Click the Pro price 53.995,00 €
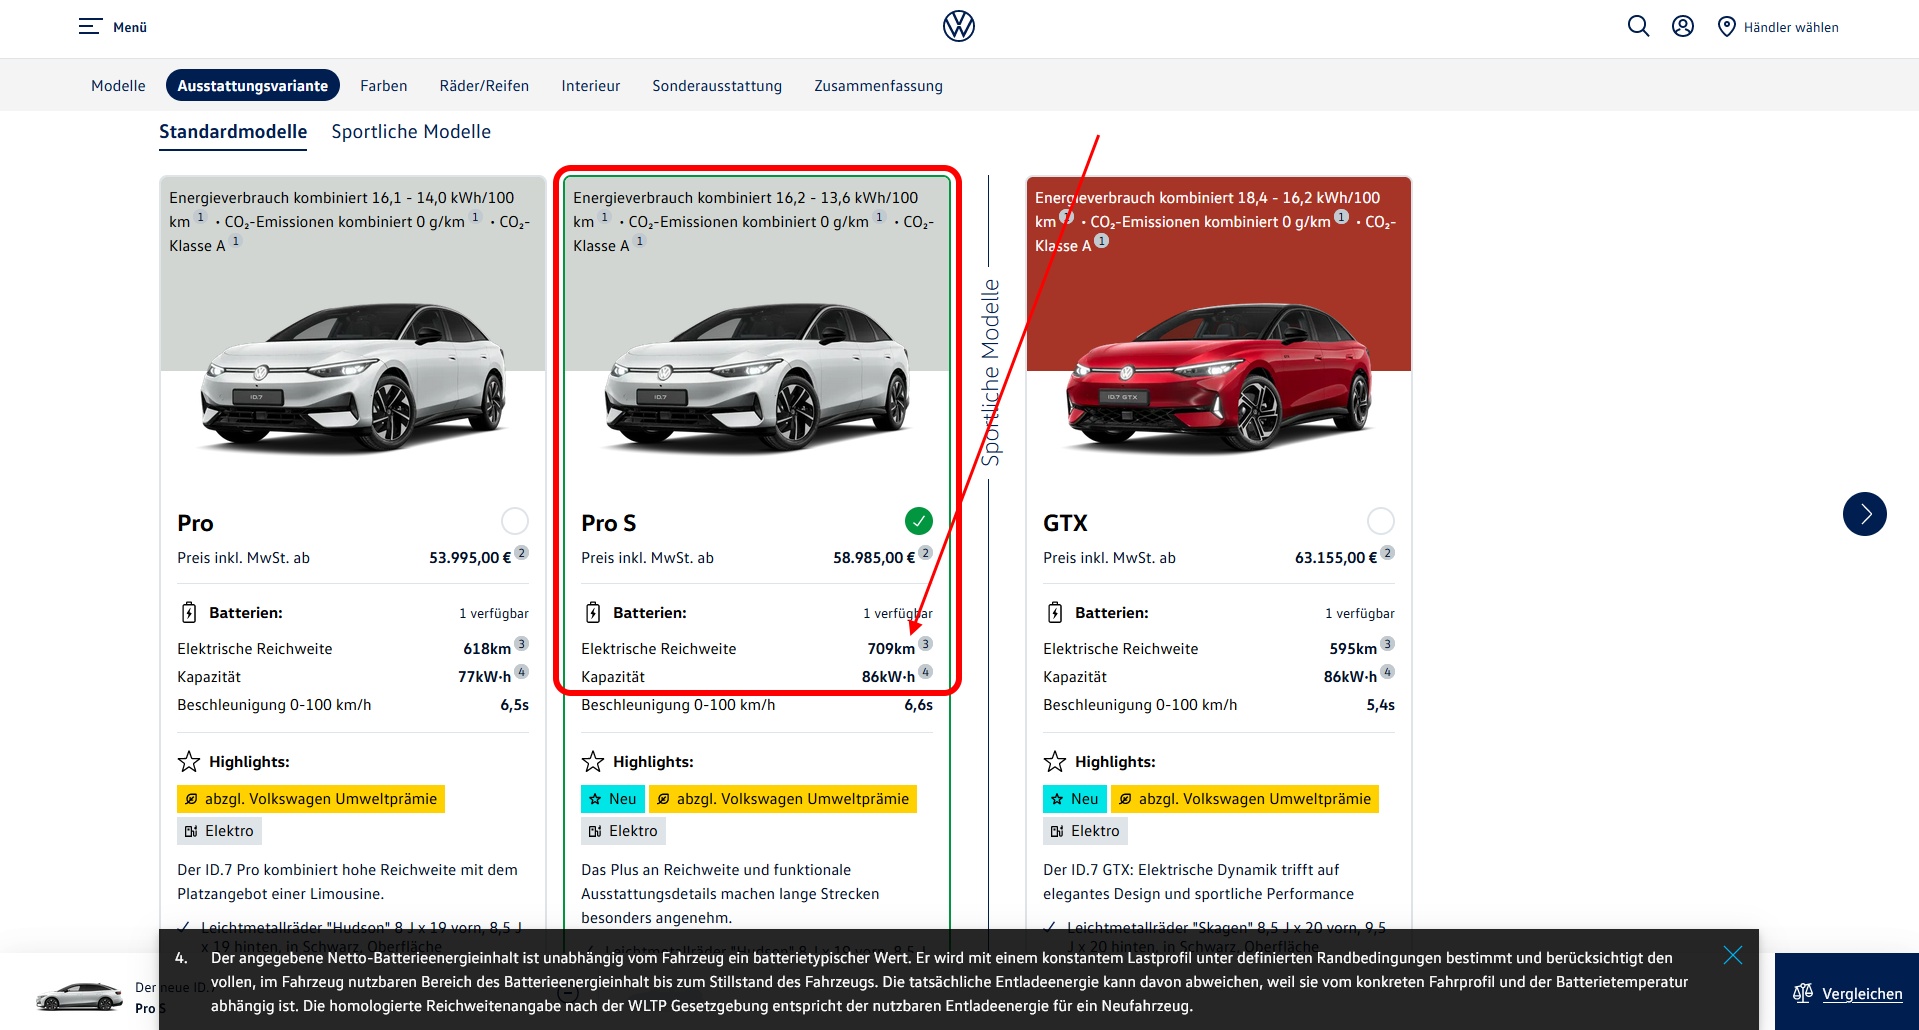The image size is (1919, 1030). coord(470,558)
